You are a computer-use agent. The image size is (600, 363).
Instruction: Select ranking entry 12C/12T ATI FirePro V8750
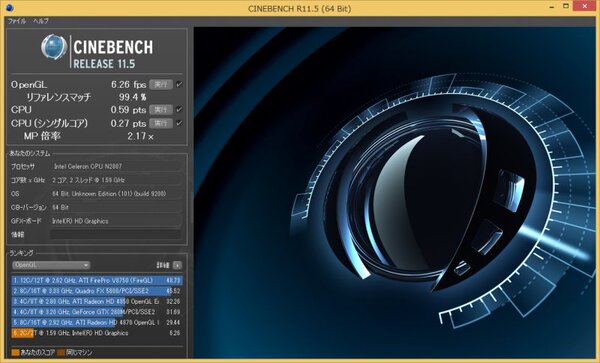pyautogui.click(x=97, y=280)
